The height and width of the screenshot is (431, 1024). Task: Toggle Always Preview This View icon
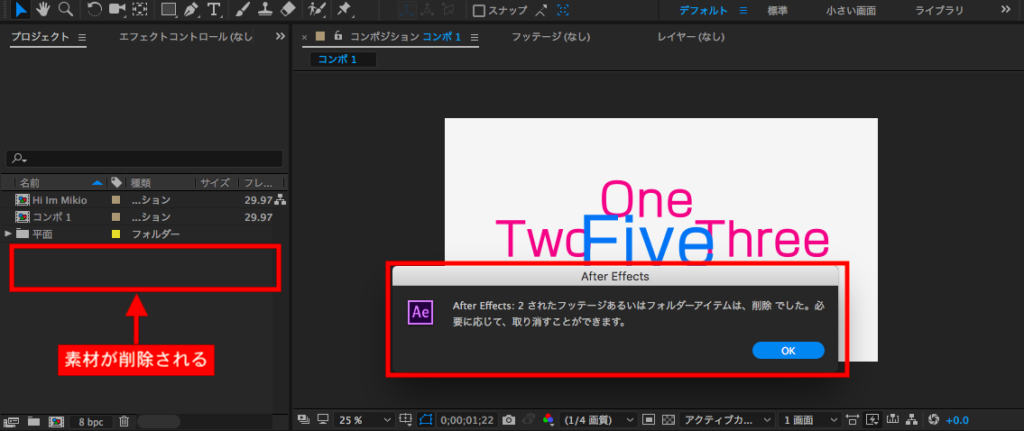(303, 419)
